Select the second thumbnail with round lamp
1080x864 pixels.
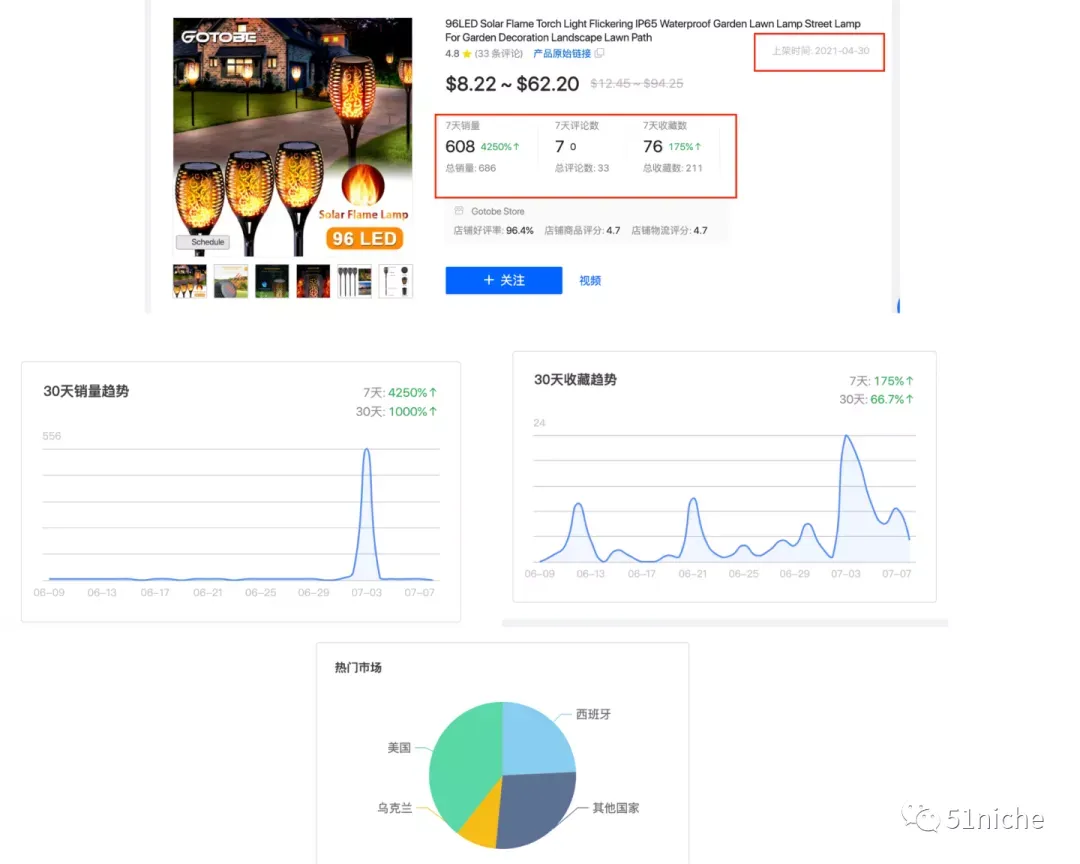[x=231, y=281]
